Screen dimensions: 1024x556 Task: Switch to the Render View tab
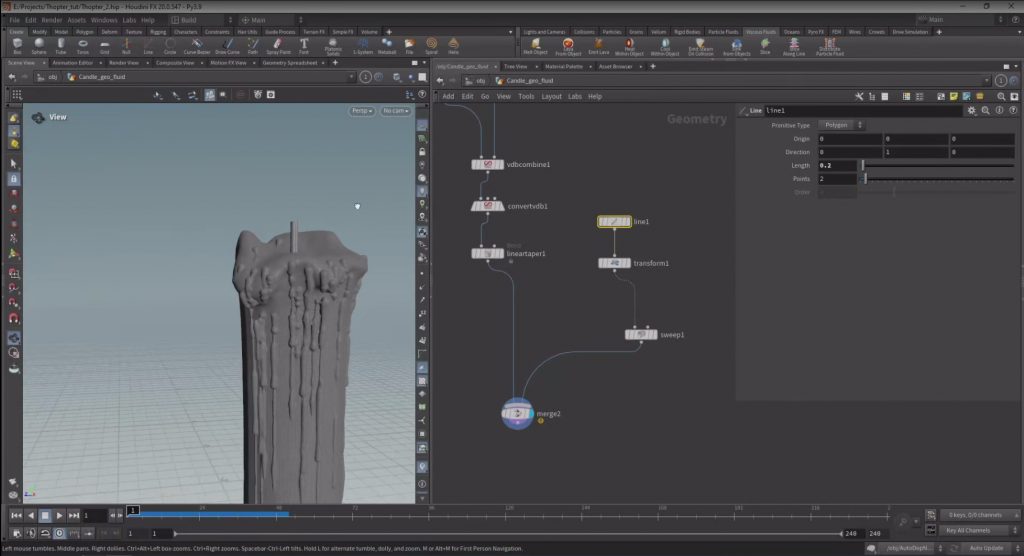click(x=123, y=63)
